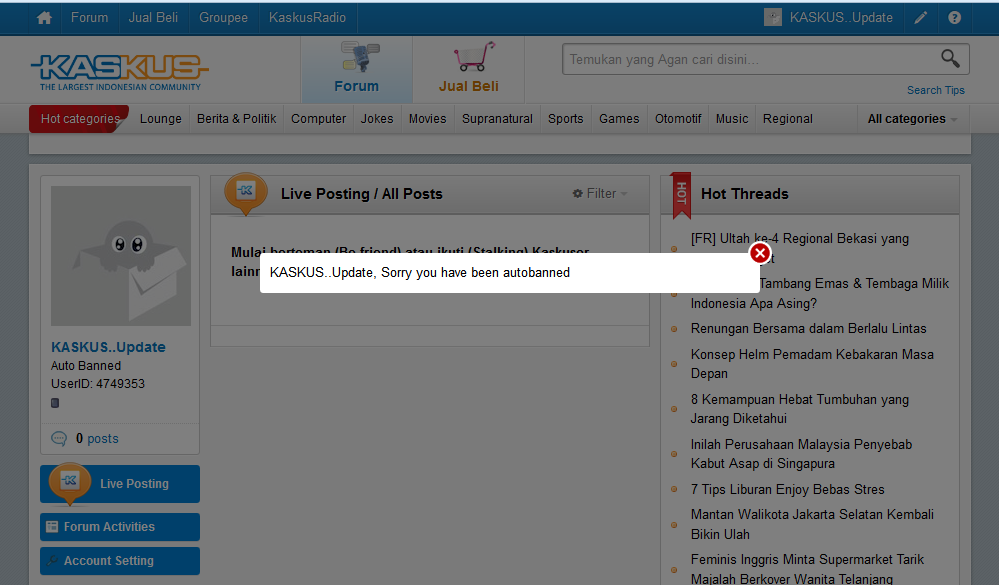Select the Music category
999x585 pixels.
[732, 119]
